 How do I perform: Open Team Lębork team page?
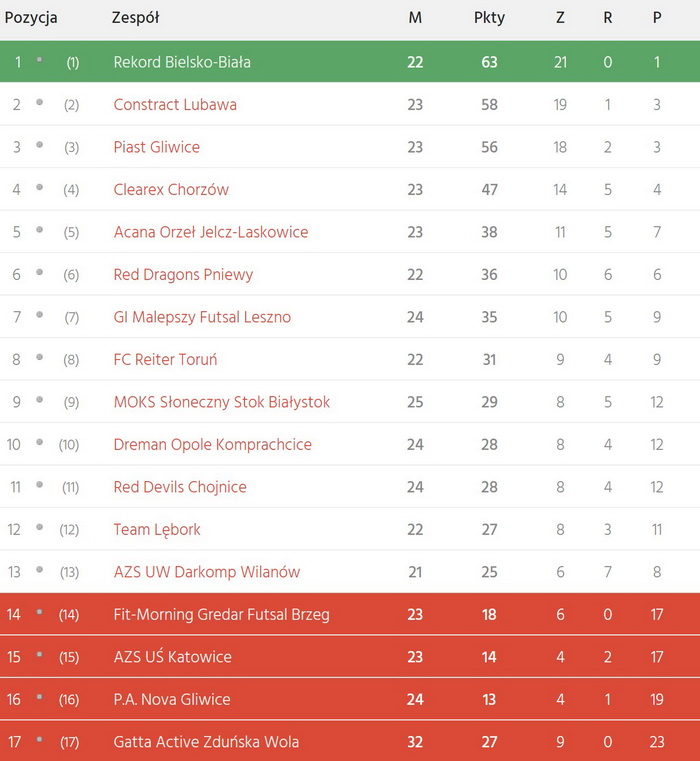pyautogui.click(x=157, y=530)
